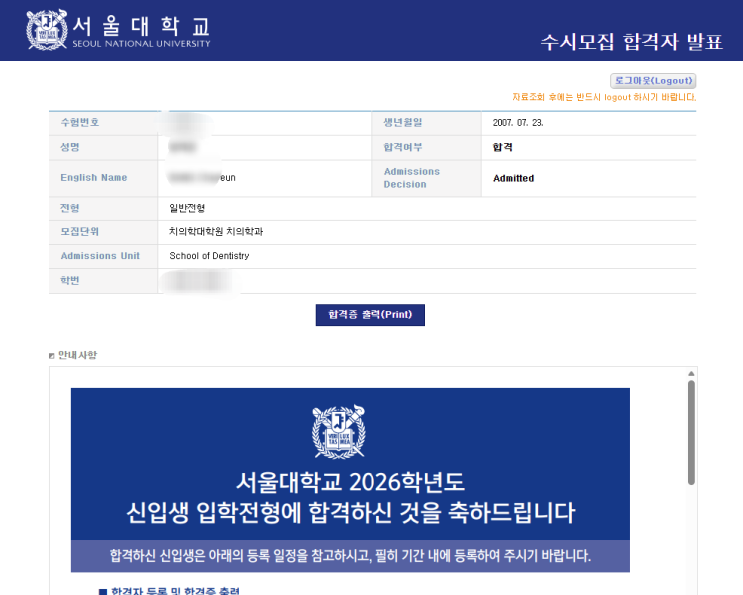Viewport: 743px width, 595px height.
Task: Click the 서울대학교 2026학년도 banner headline
Action: (x=350, y=482)
